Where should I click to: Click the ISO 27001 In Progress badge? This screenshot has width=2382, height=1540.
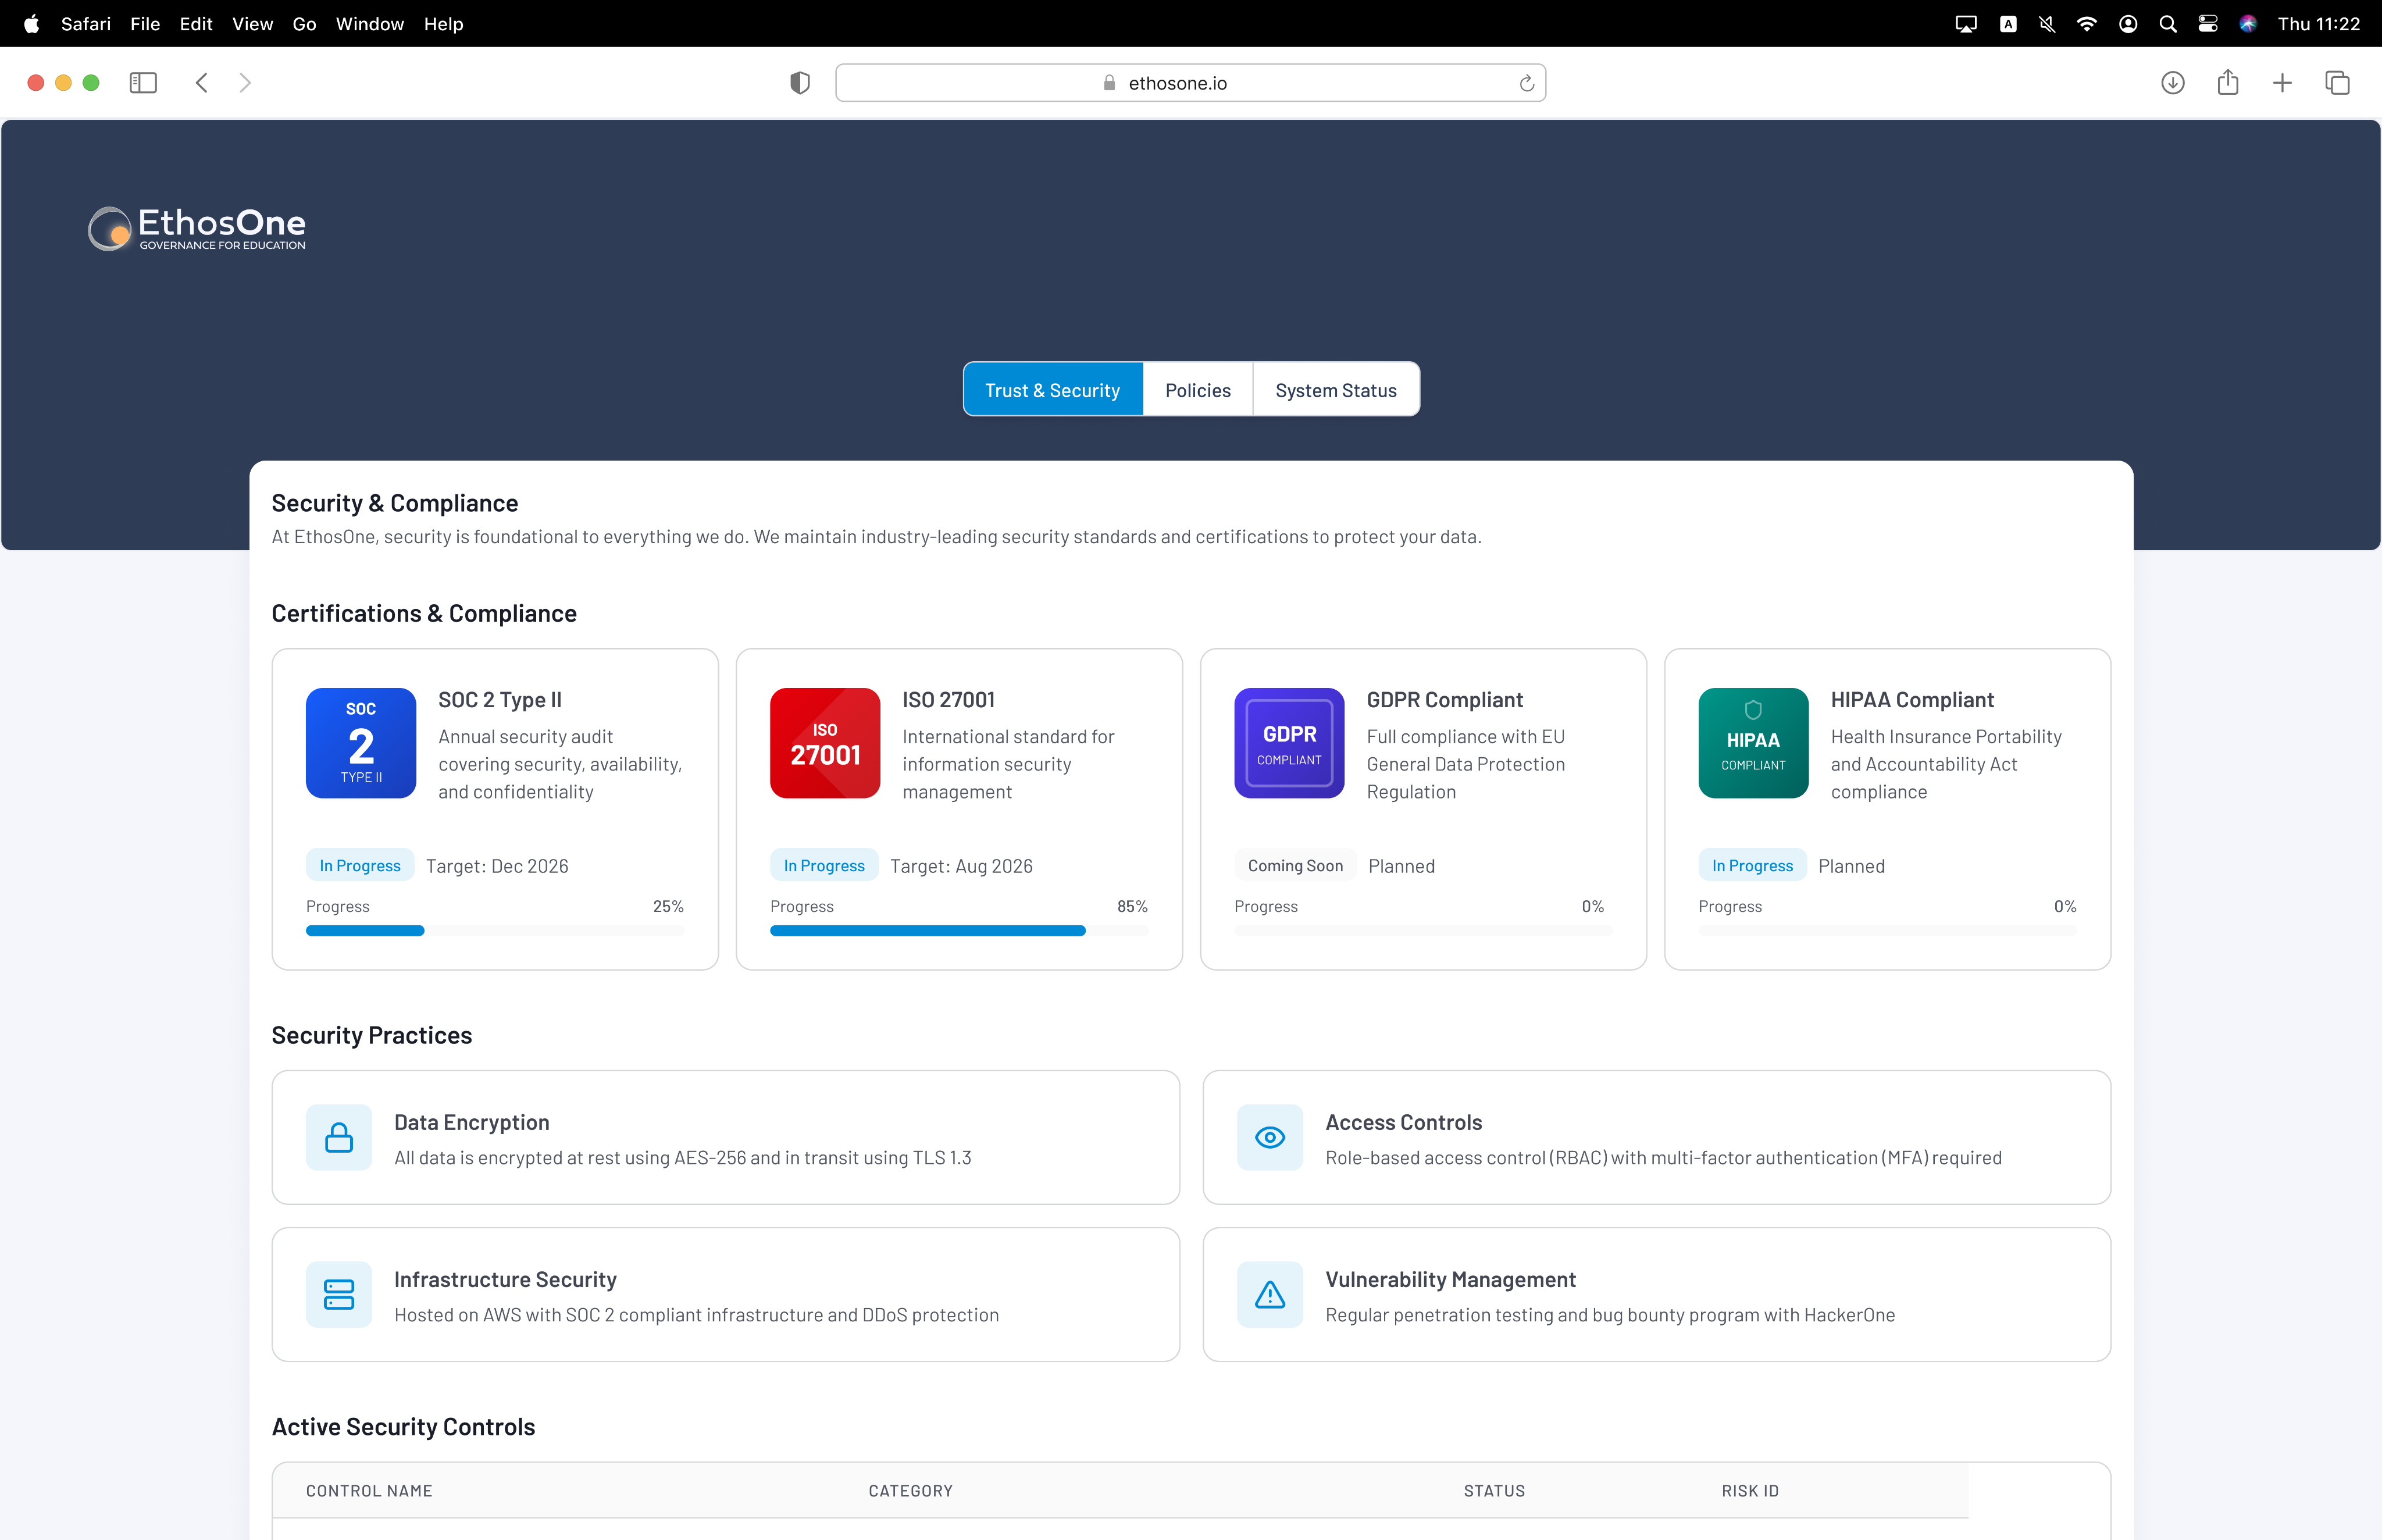(x=824, y=865)
